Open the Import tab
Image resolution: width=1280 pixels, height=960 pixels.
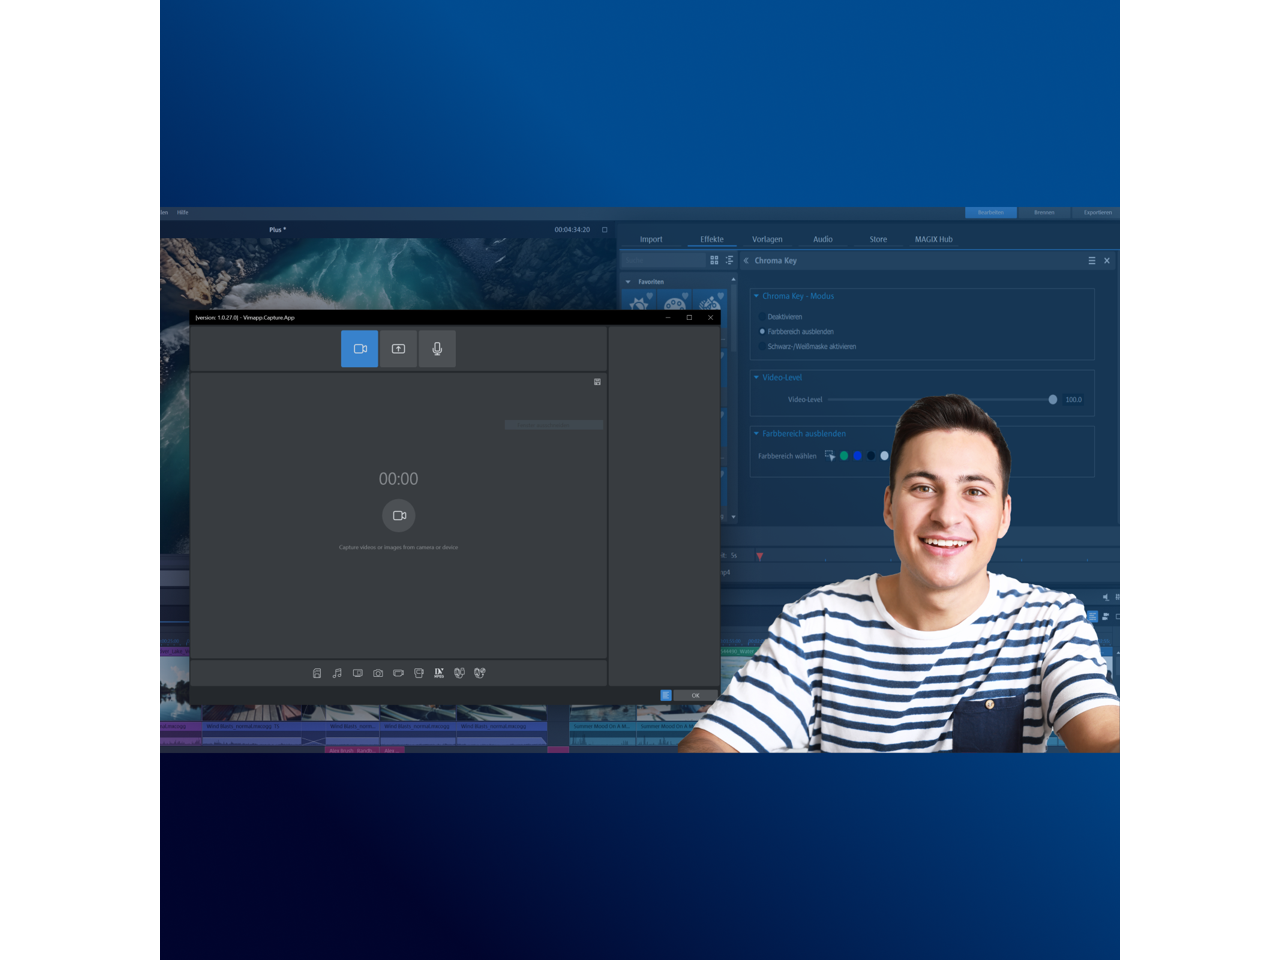[x=651, y=239]
